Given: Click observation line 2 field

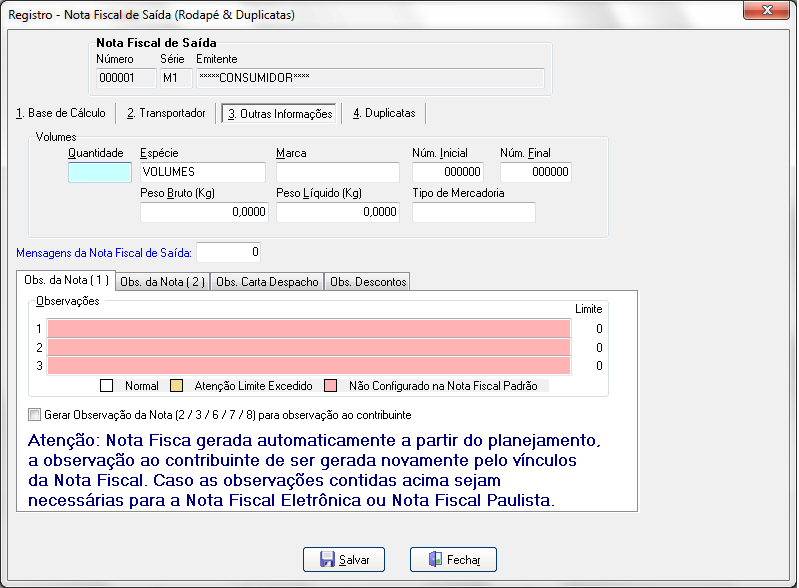Looking at the screenshot, I should tap(309, 348).
